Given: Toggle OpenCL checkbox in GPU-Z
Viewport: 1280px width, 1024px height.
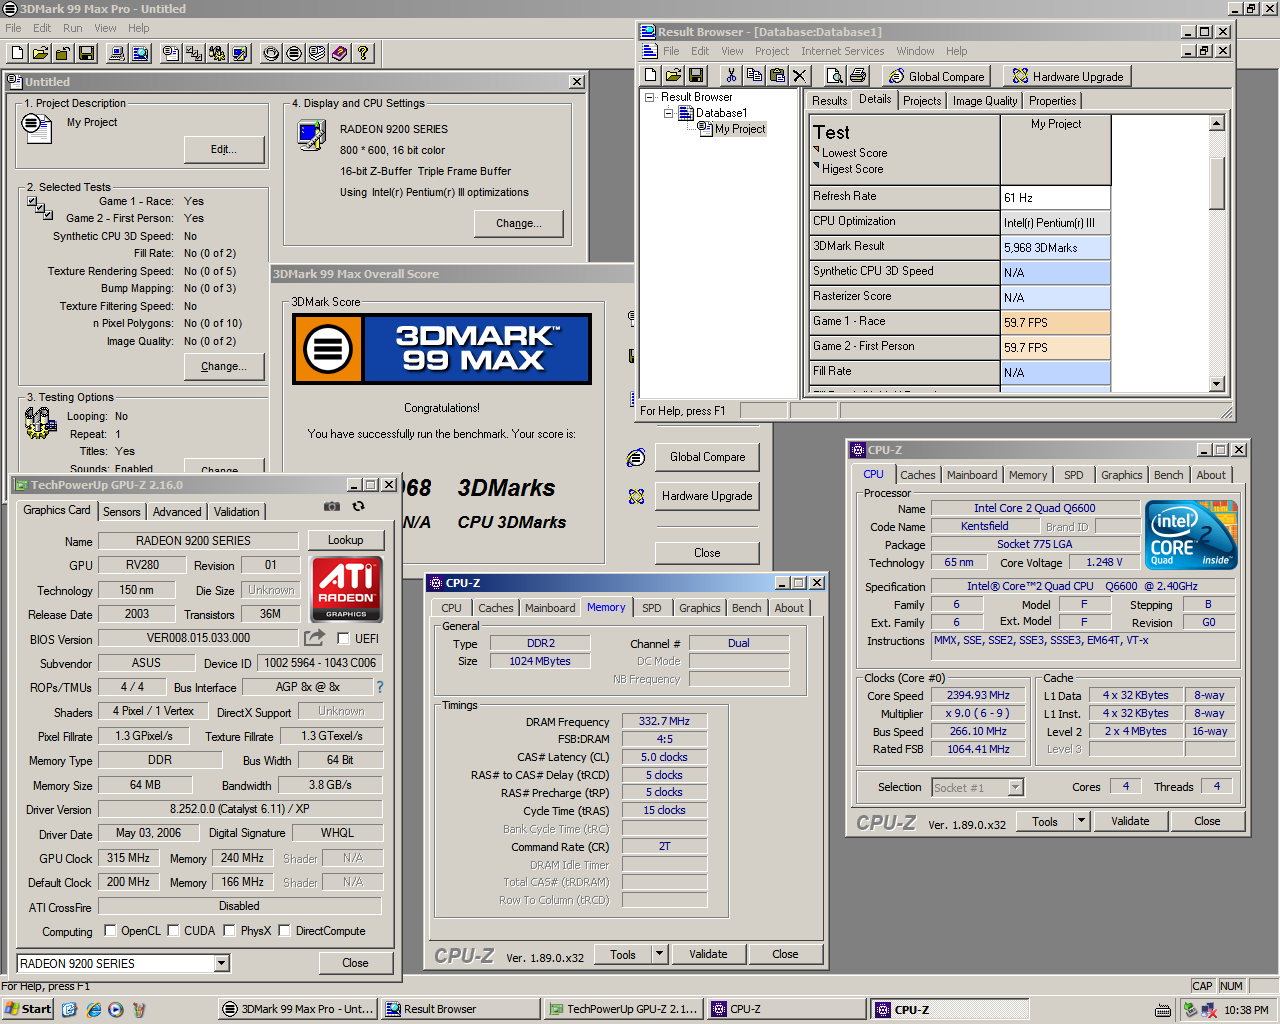Looking at the screenshot, I should 110,930.
